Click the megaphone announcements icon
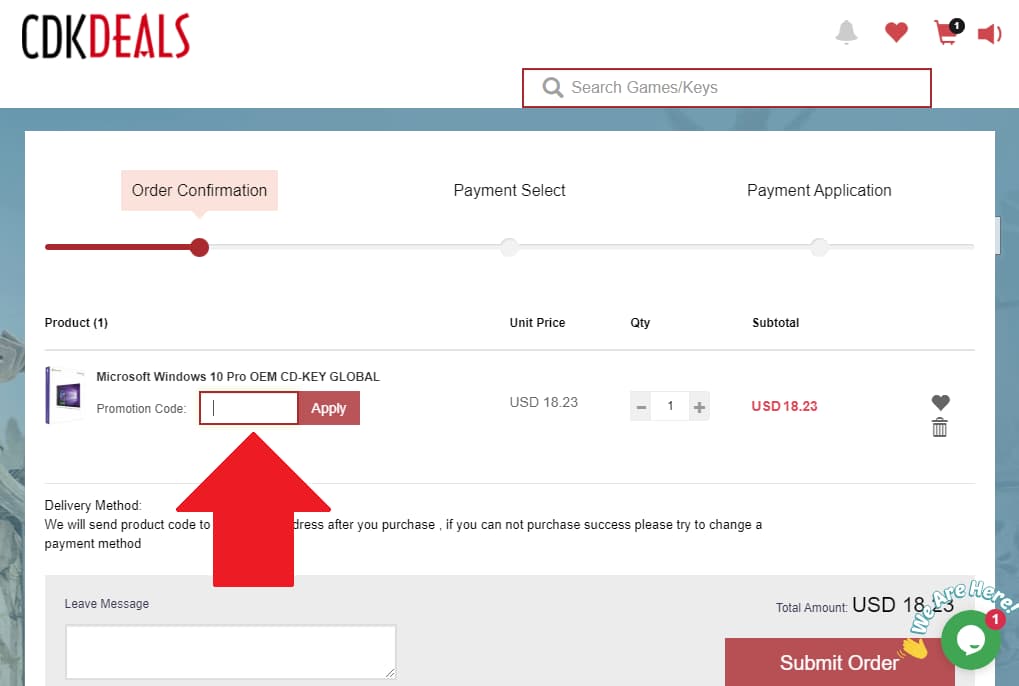The image size is (1019, 686). click(x=990, y=33)
